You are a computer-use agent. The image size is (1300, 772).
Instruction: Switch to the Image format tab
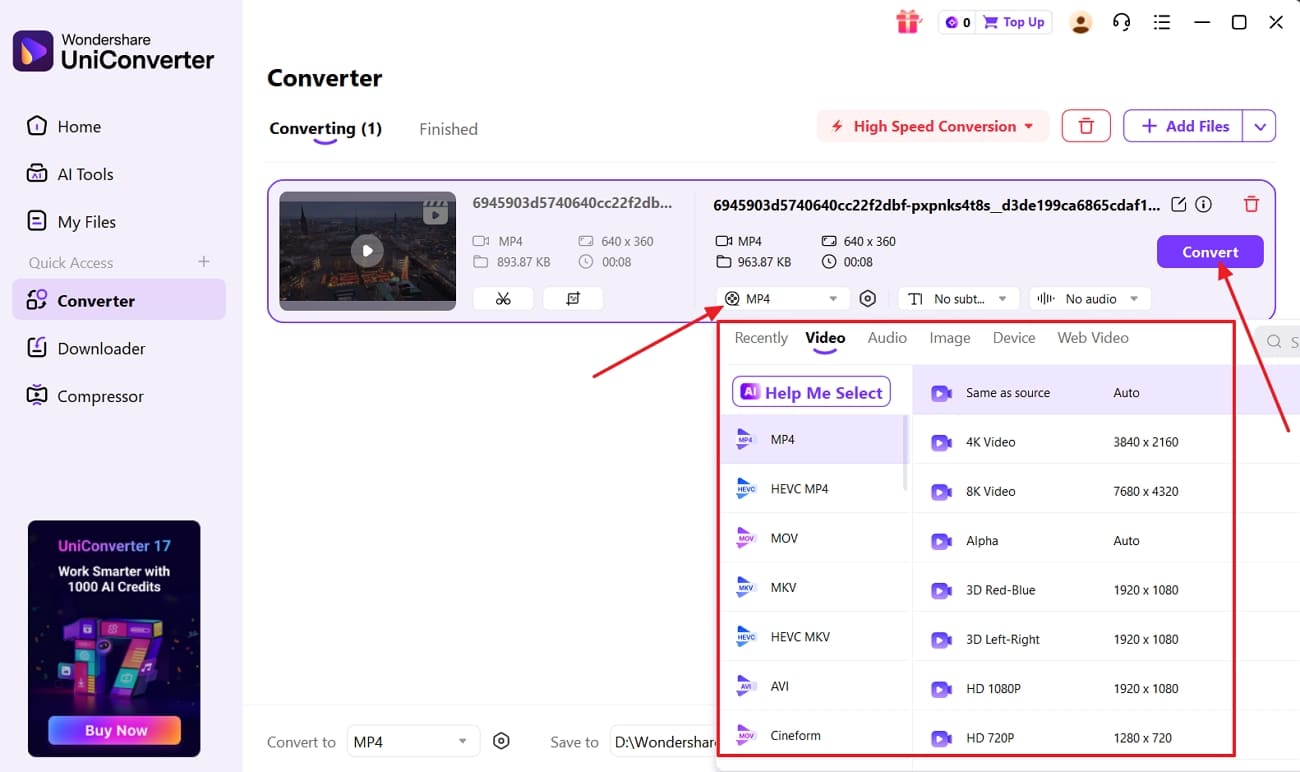[950, 338]
